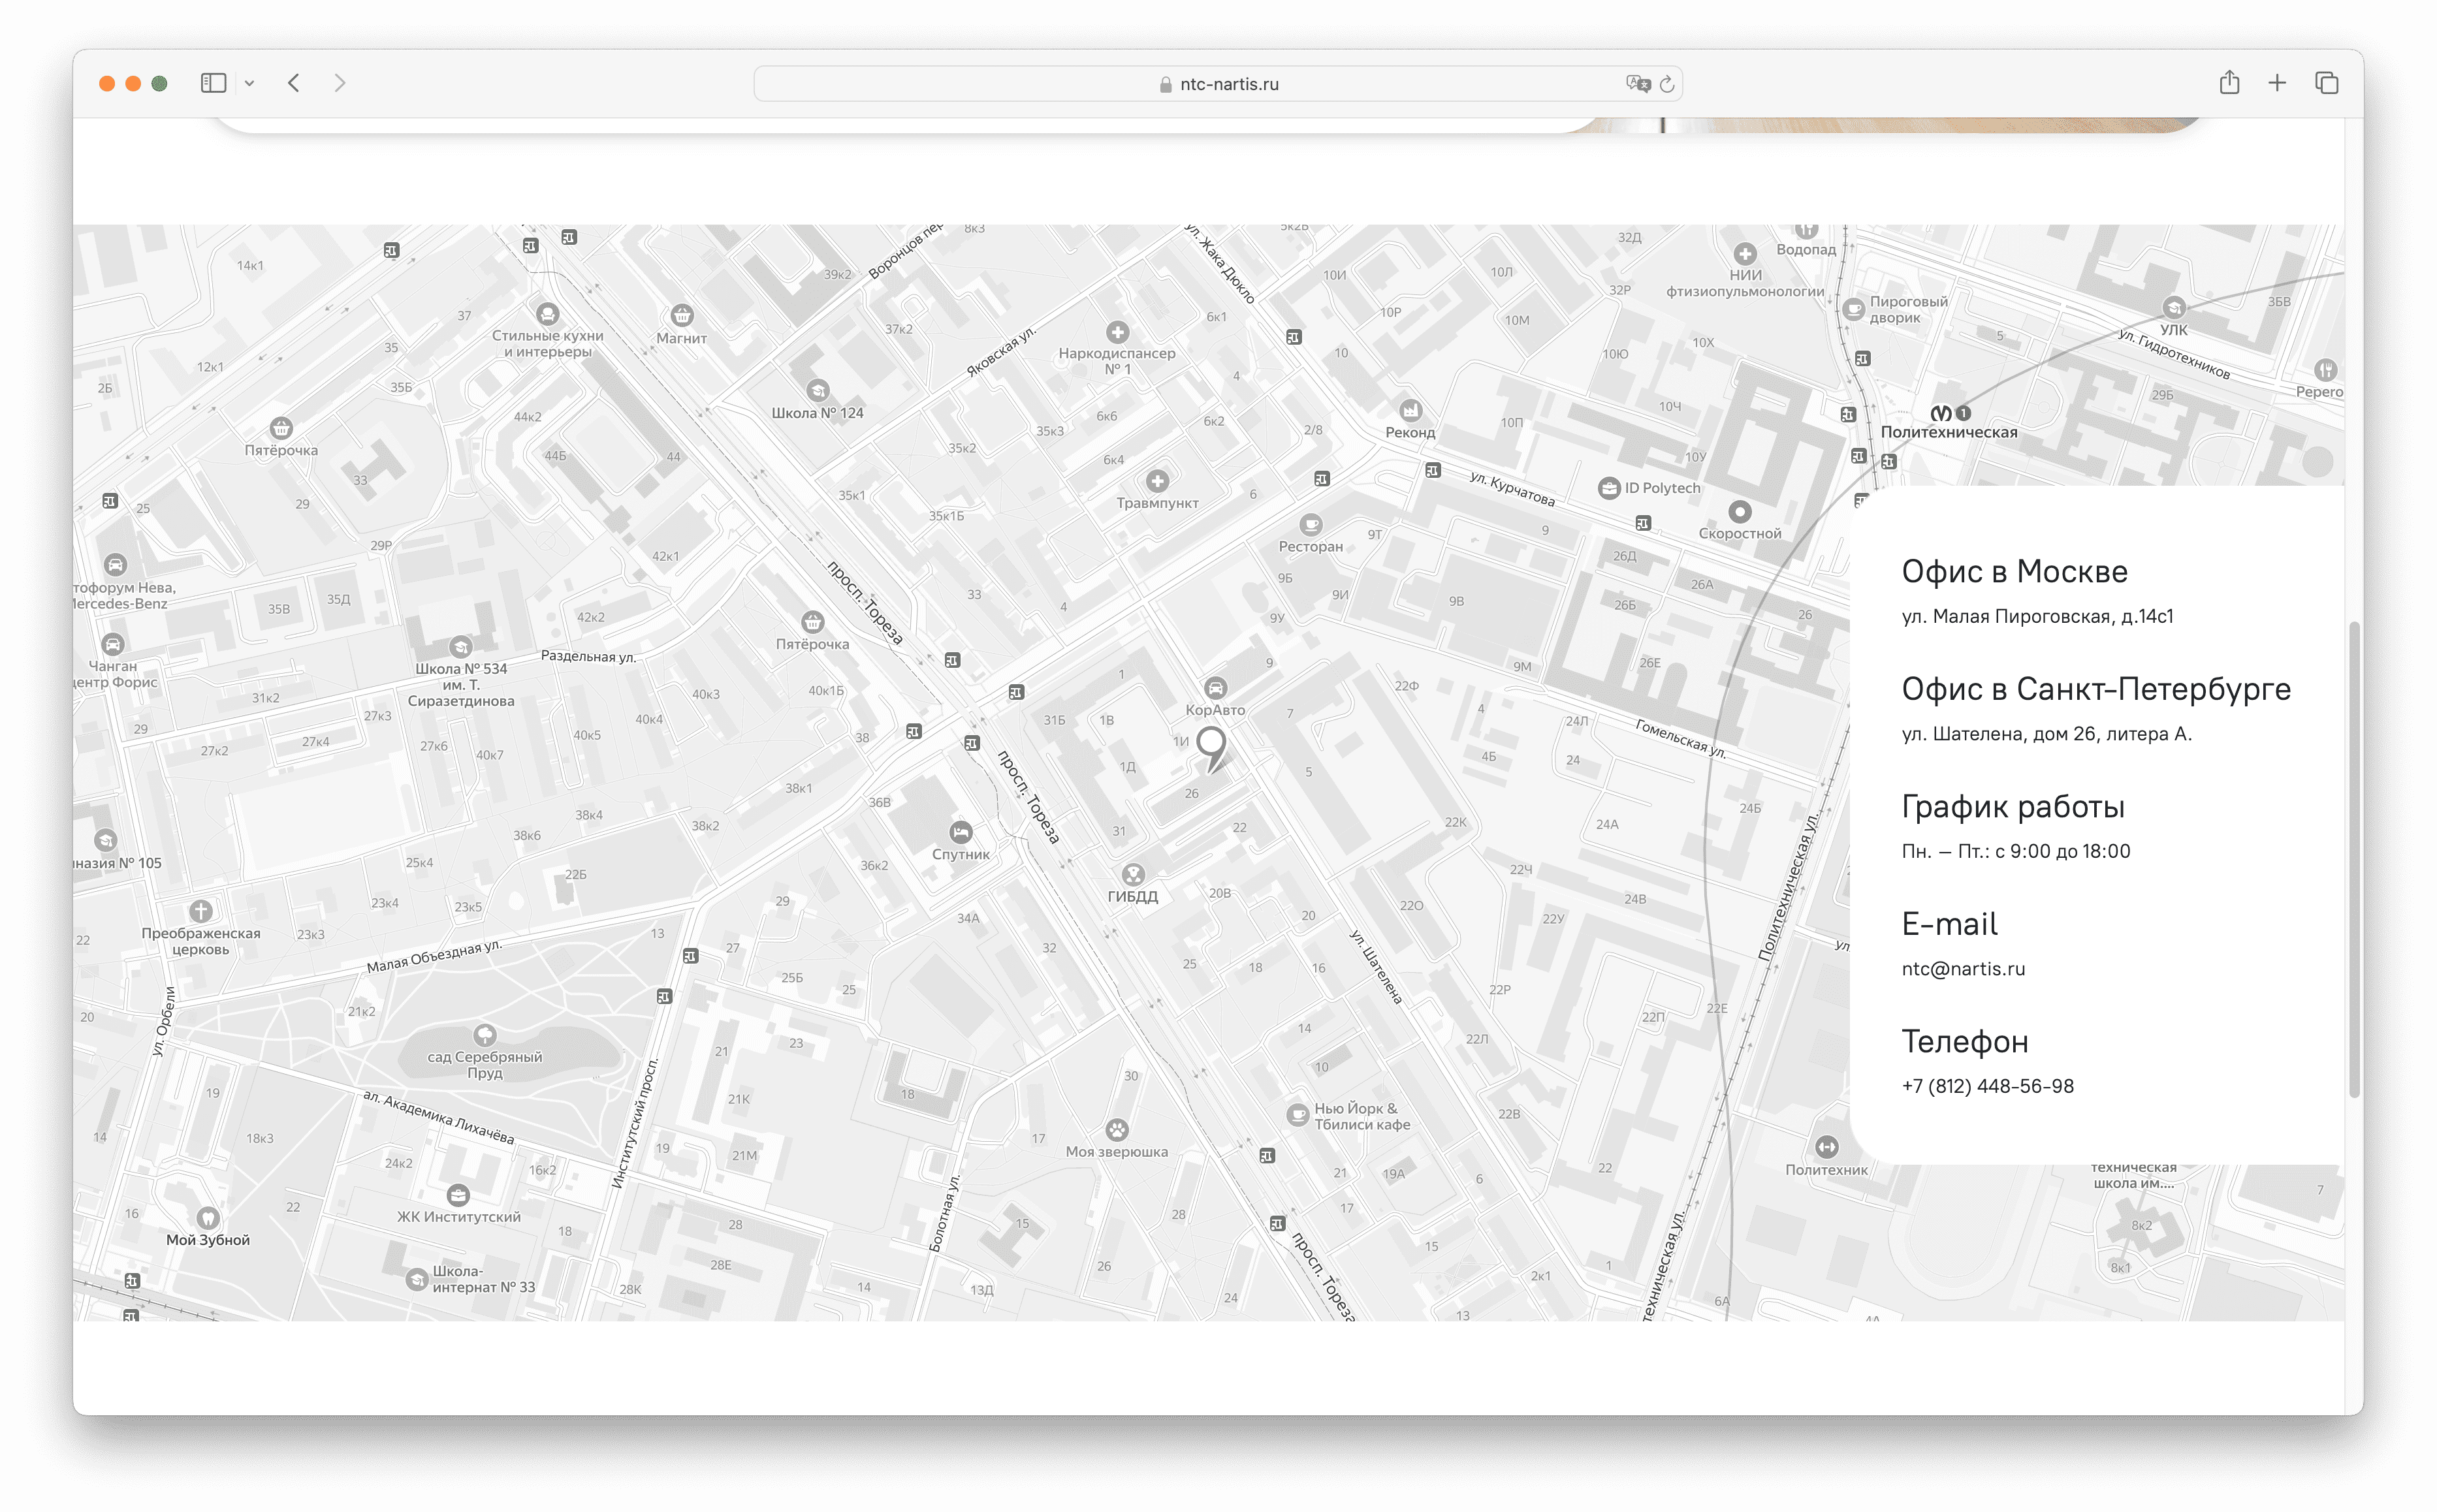Image resolution: width=2437 pixels, height=1512 pixels.
Task: Select the Моя зверюшка marker
Action: coord(1117,1130)
